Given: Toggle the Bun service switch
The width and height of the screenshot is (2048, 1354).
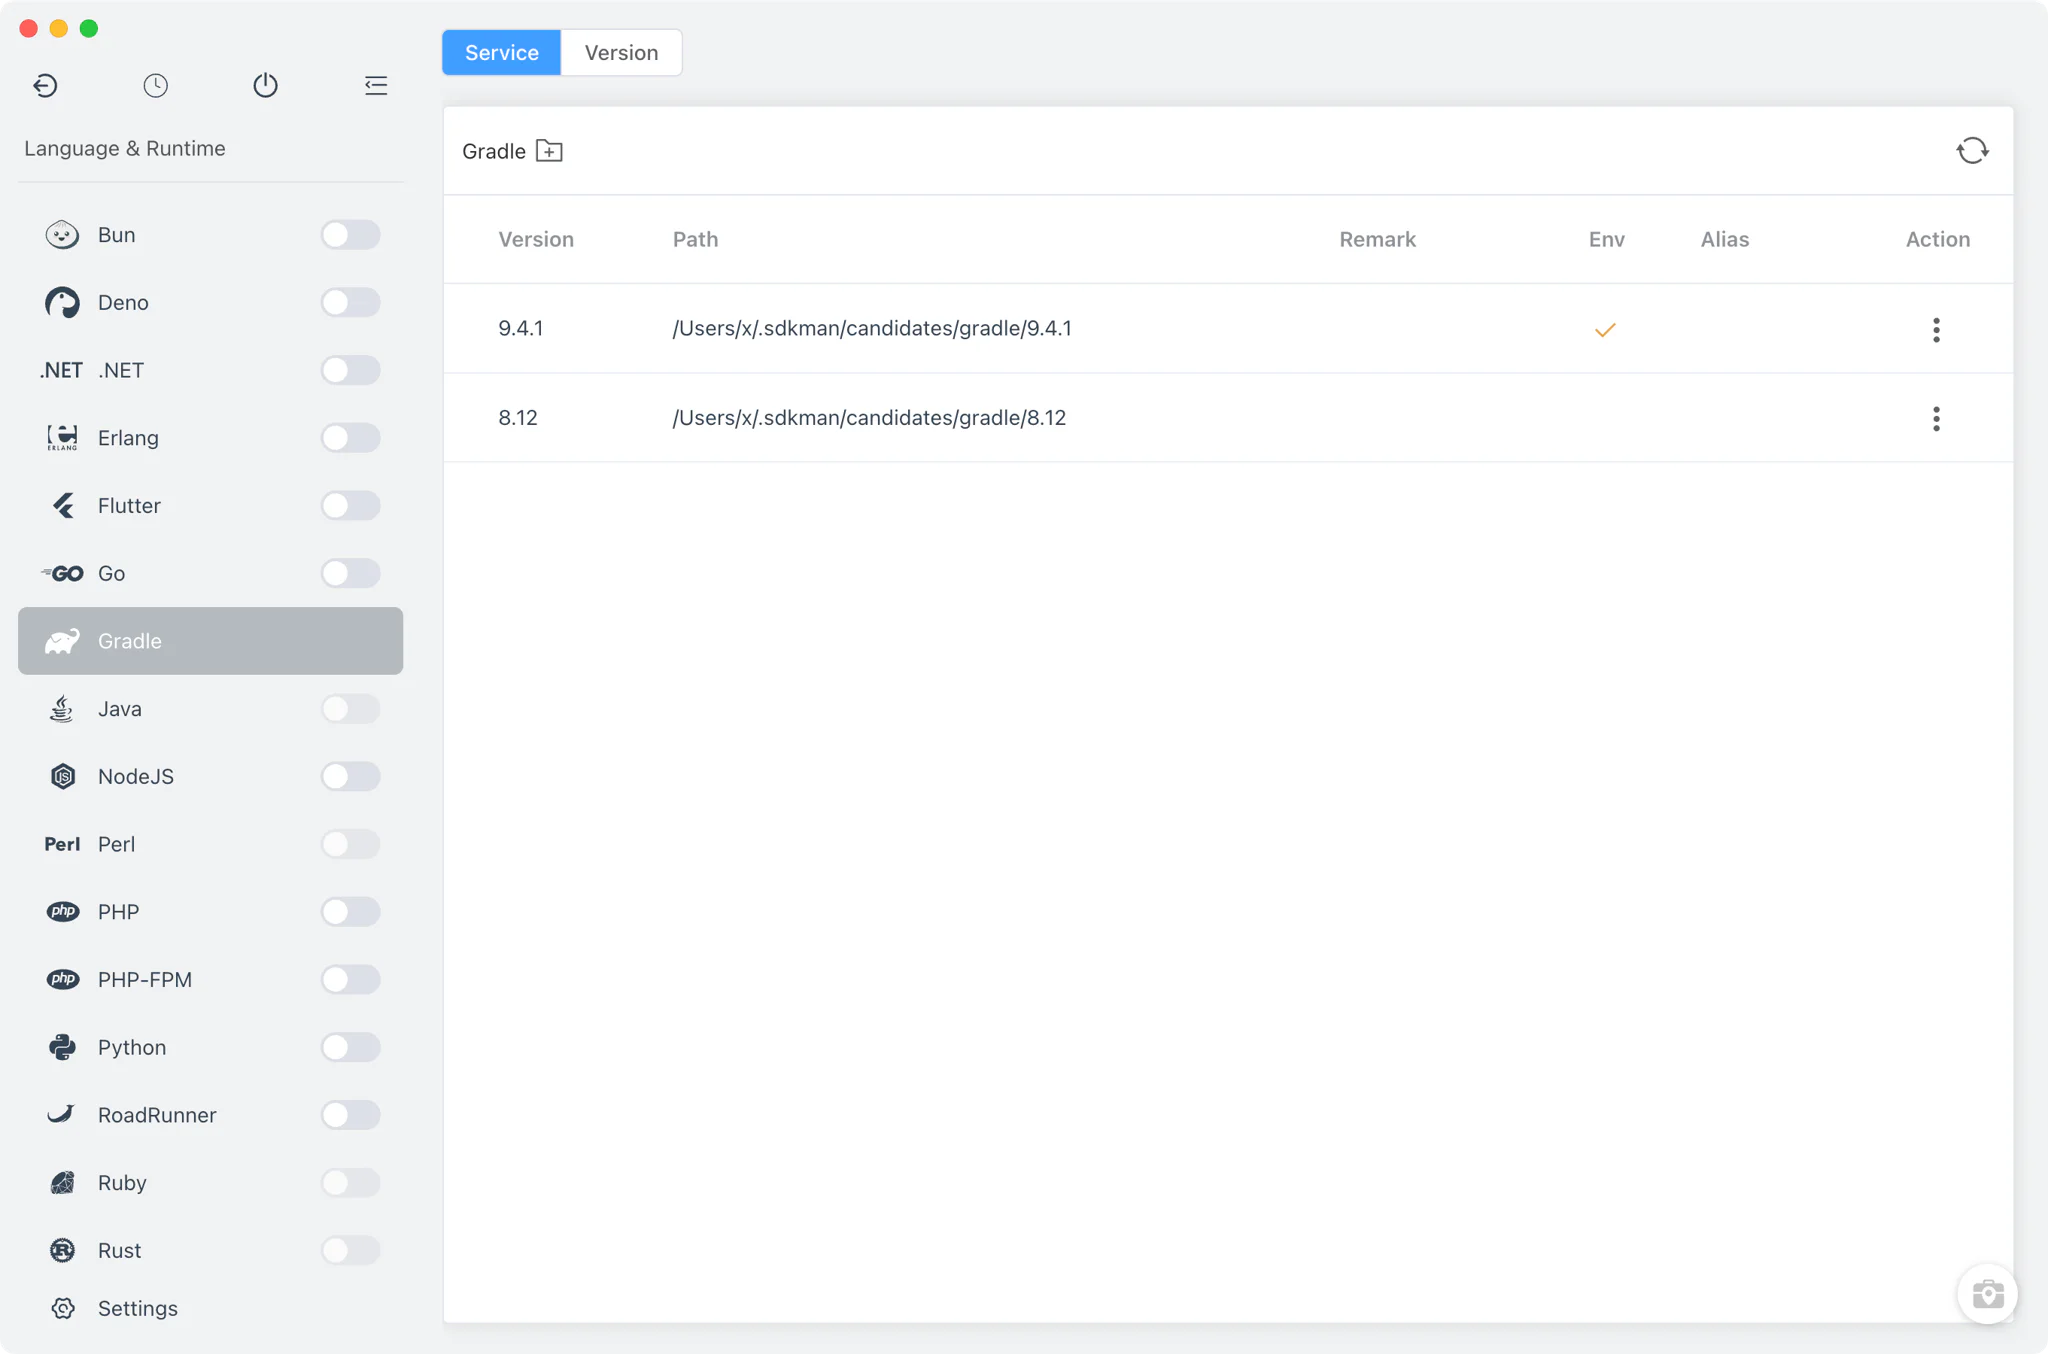Looking at the screenshot, I should coord(350,235).
